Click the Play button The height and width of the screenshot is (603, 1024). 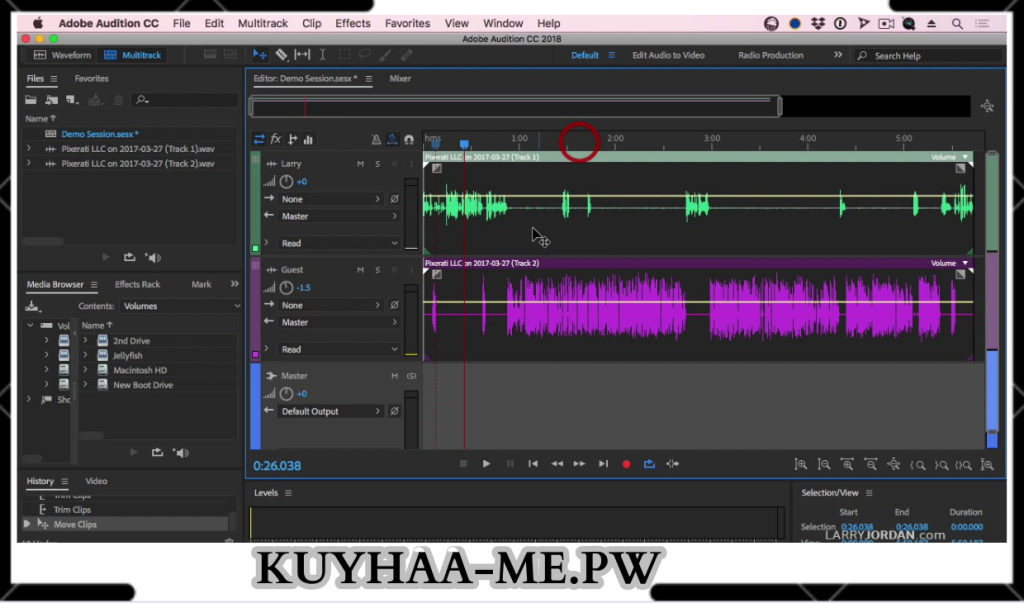pos(486,464)
